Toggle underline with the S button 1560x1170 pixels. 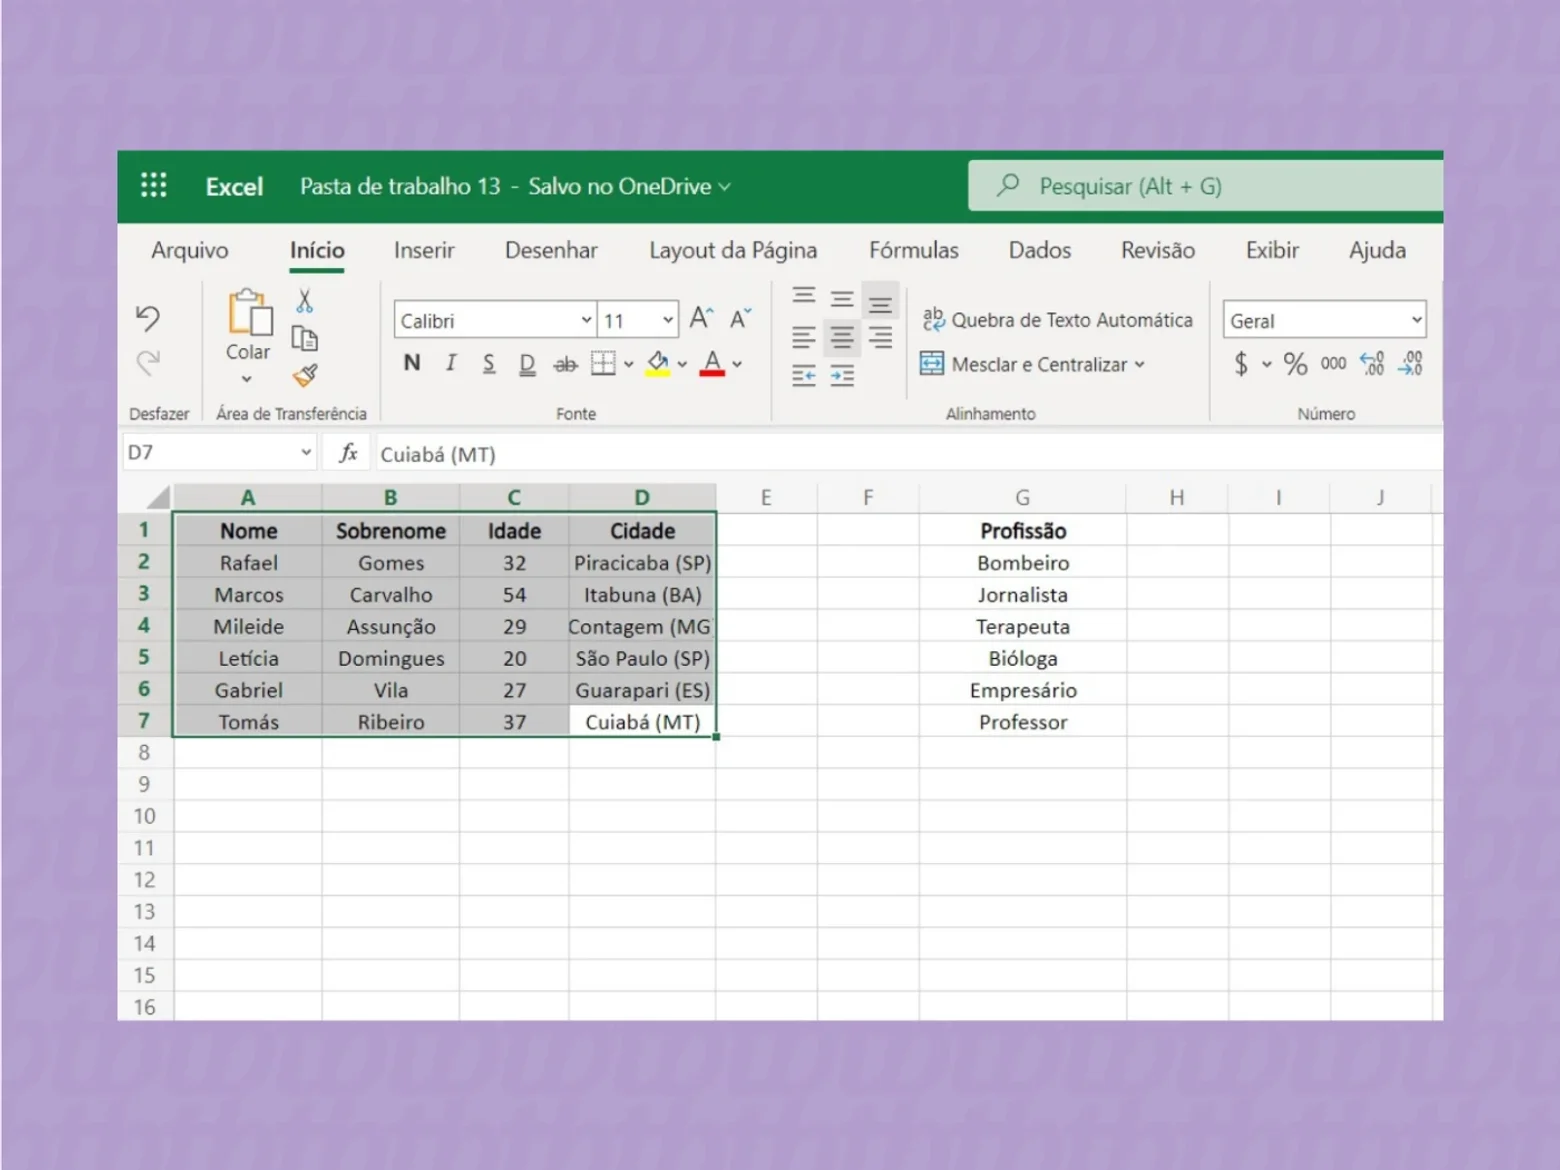[488, 363]
